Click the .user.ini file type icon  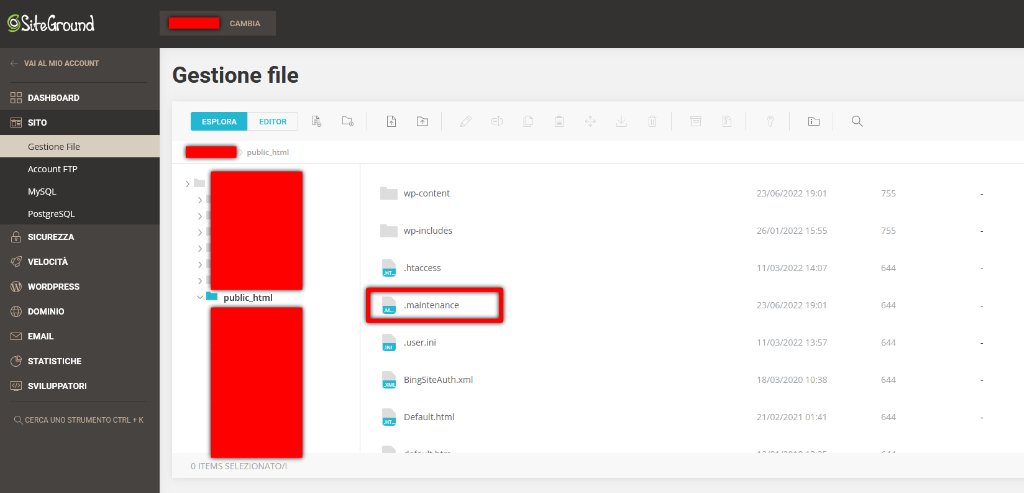pos(389,342)
